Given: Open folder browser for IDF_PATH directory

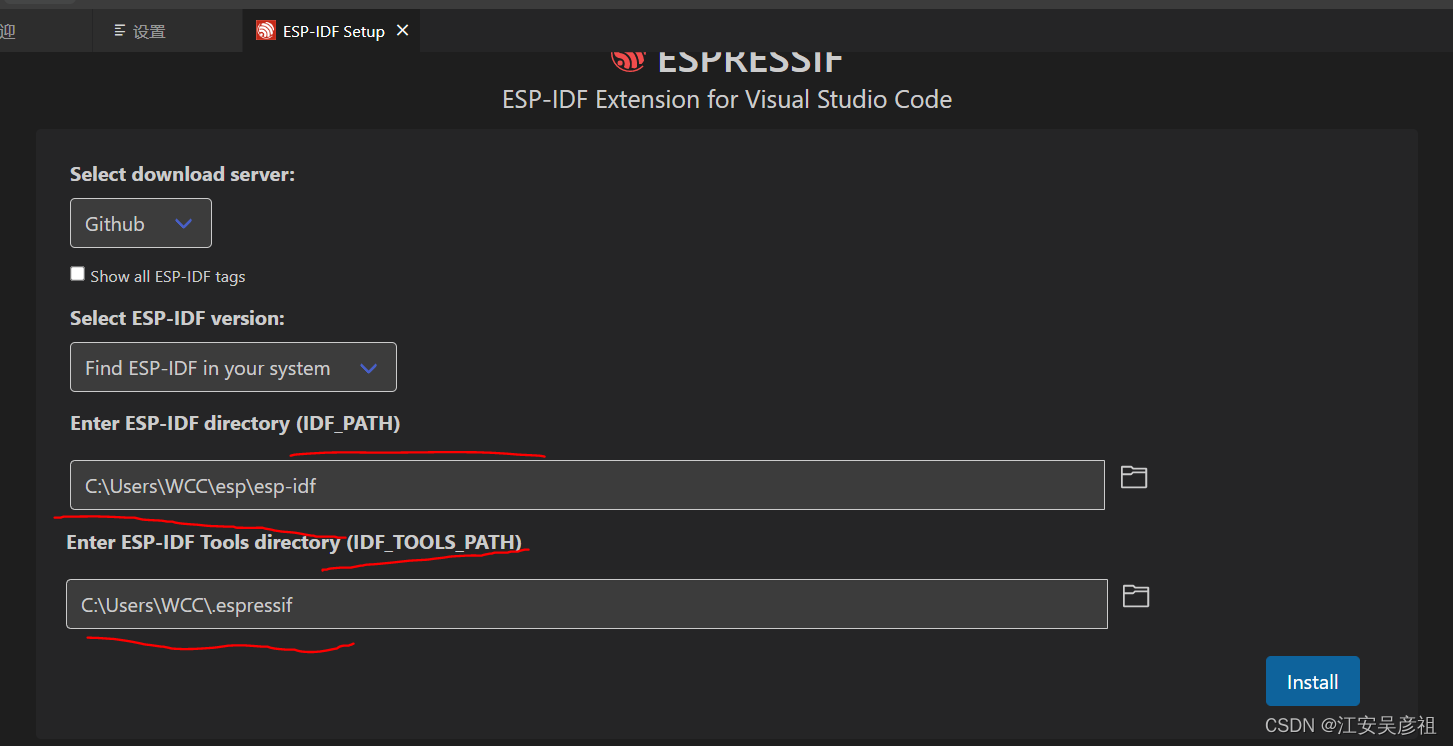Looking at the screenshot, I should pyautogui.click(x=1133, y=477).
